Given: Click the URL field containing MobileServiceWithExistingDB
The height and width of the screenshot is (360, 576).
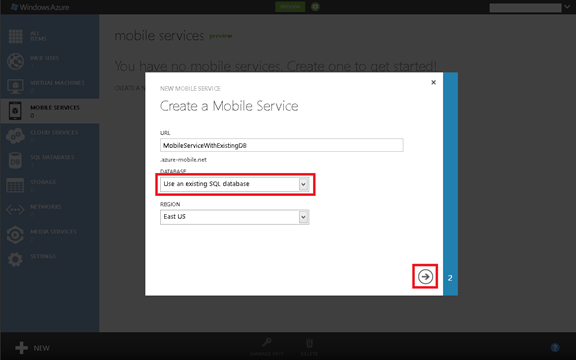Looking at the screenshot, I should pyautogui.click(x=282, y=145).
